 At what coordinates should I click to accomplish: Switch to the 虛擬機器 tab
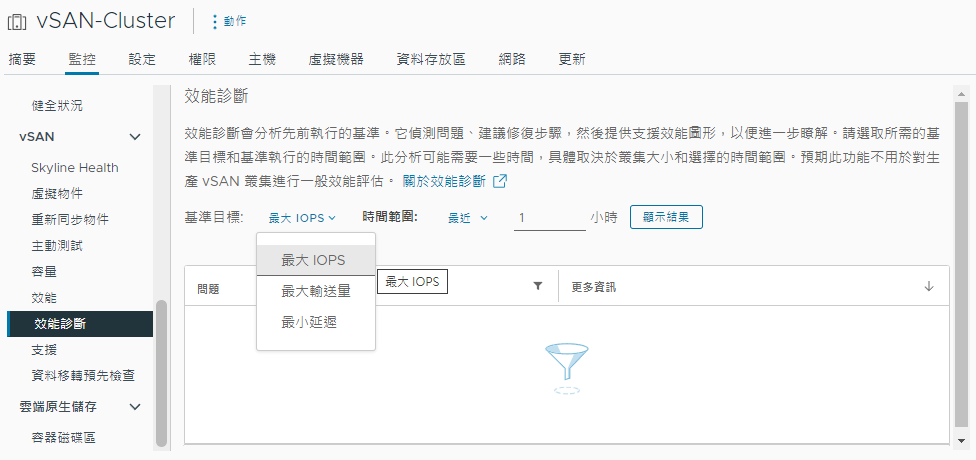coord(336,60)
